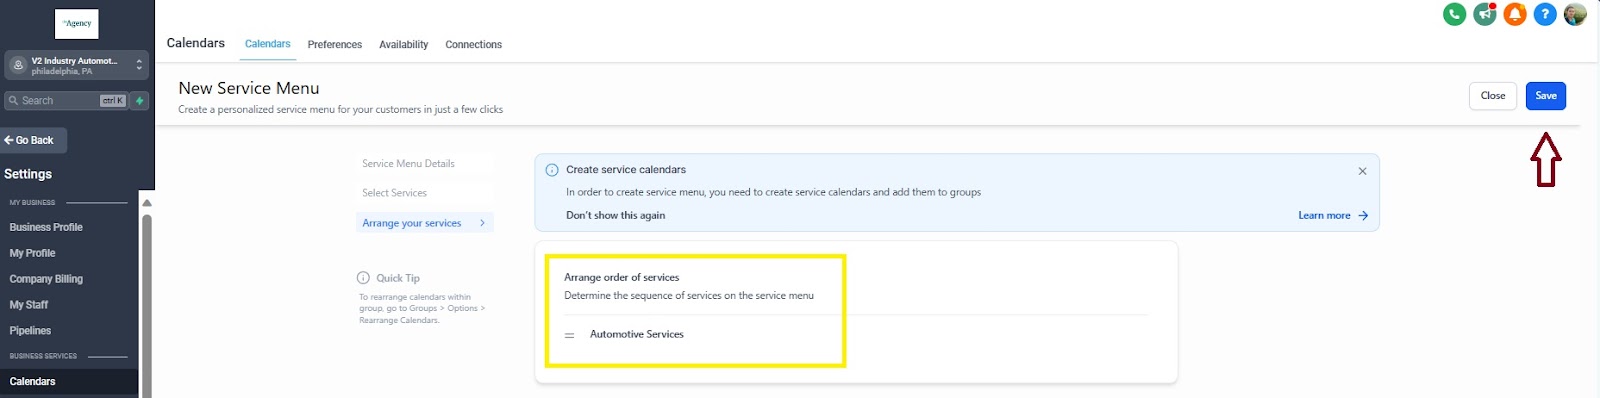
Task: Click the blue help question mark icon
Action: 1545,14
